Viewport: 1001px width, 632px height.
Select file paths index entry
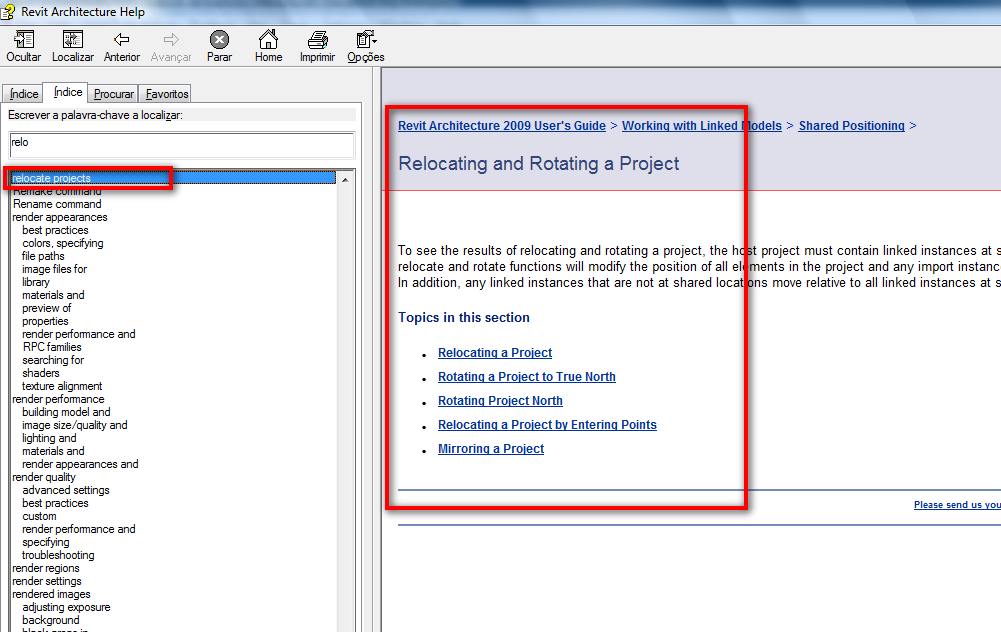point(43,256)
